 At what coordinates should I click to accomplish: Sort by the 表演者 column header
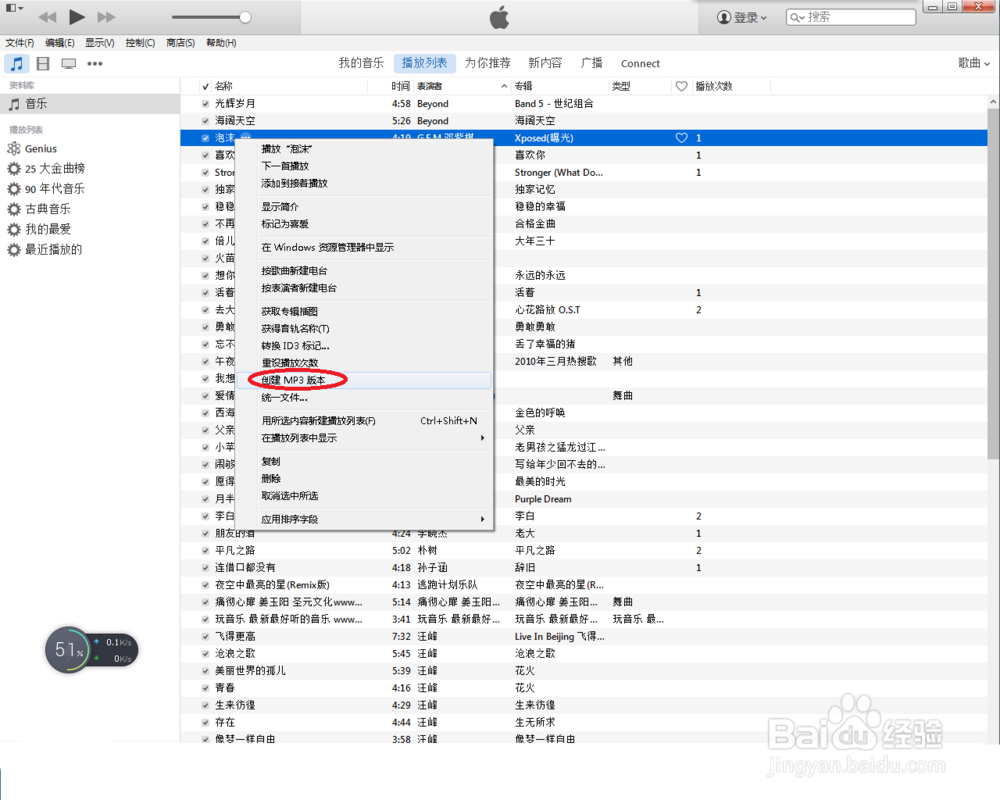click(462, 86)
